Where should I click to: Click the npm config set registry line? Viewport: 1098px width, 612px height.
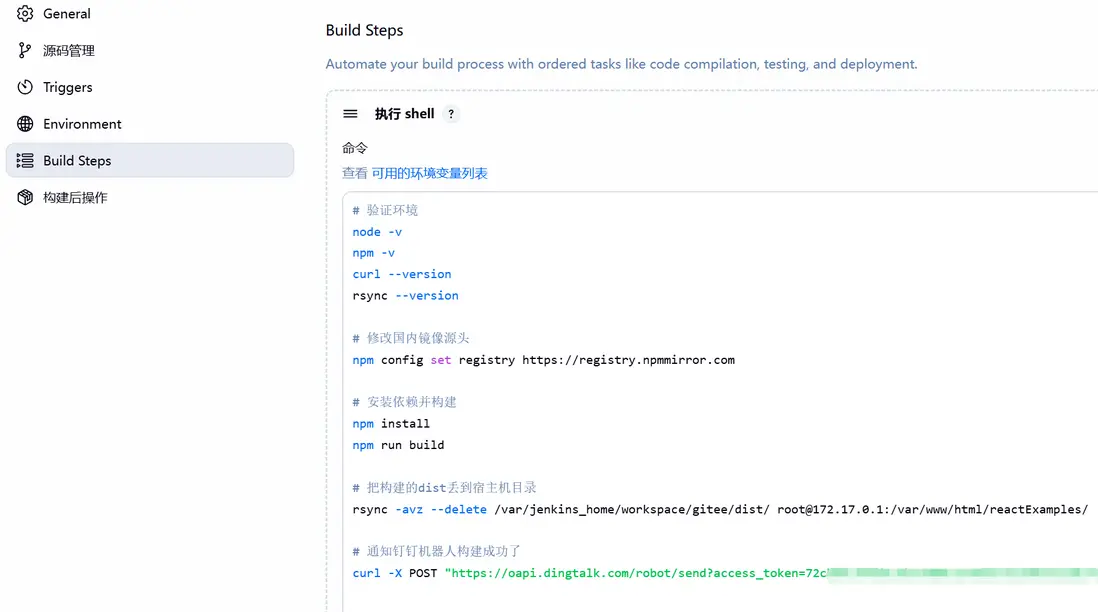pos(543,360)
